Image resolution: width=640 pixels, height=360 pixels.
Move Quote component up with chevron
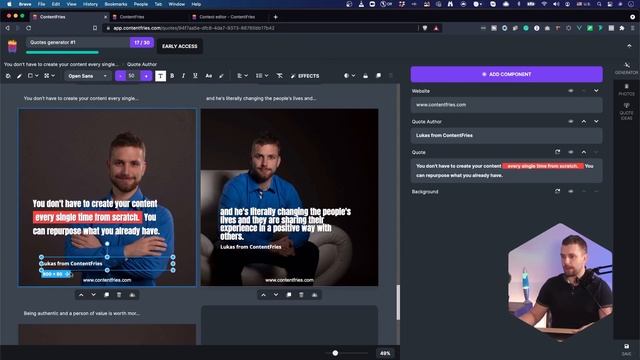[584, 152]
